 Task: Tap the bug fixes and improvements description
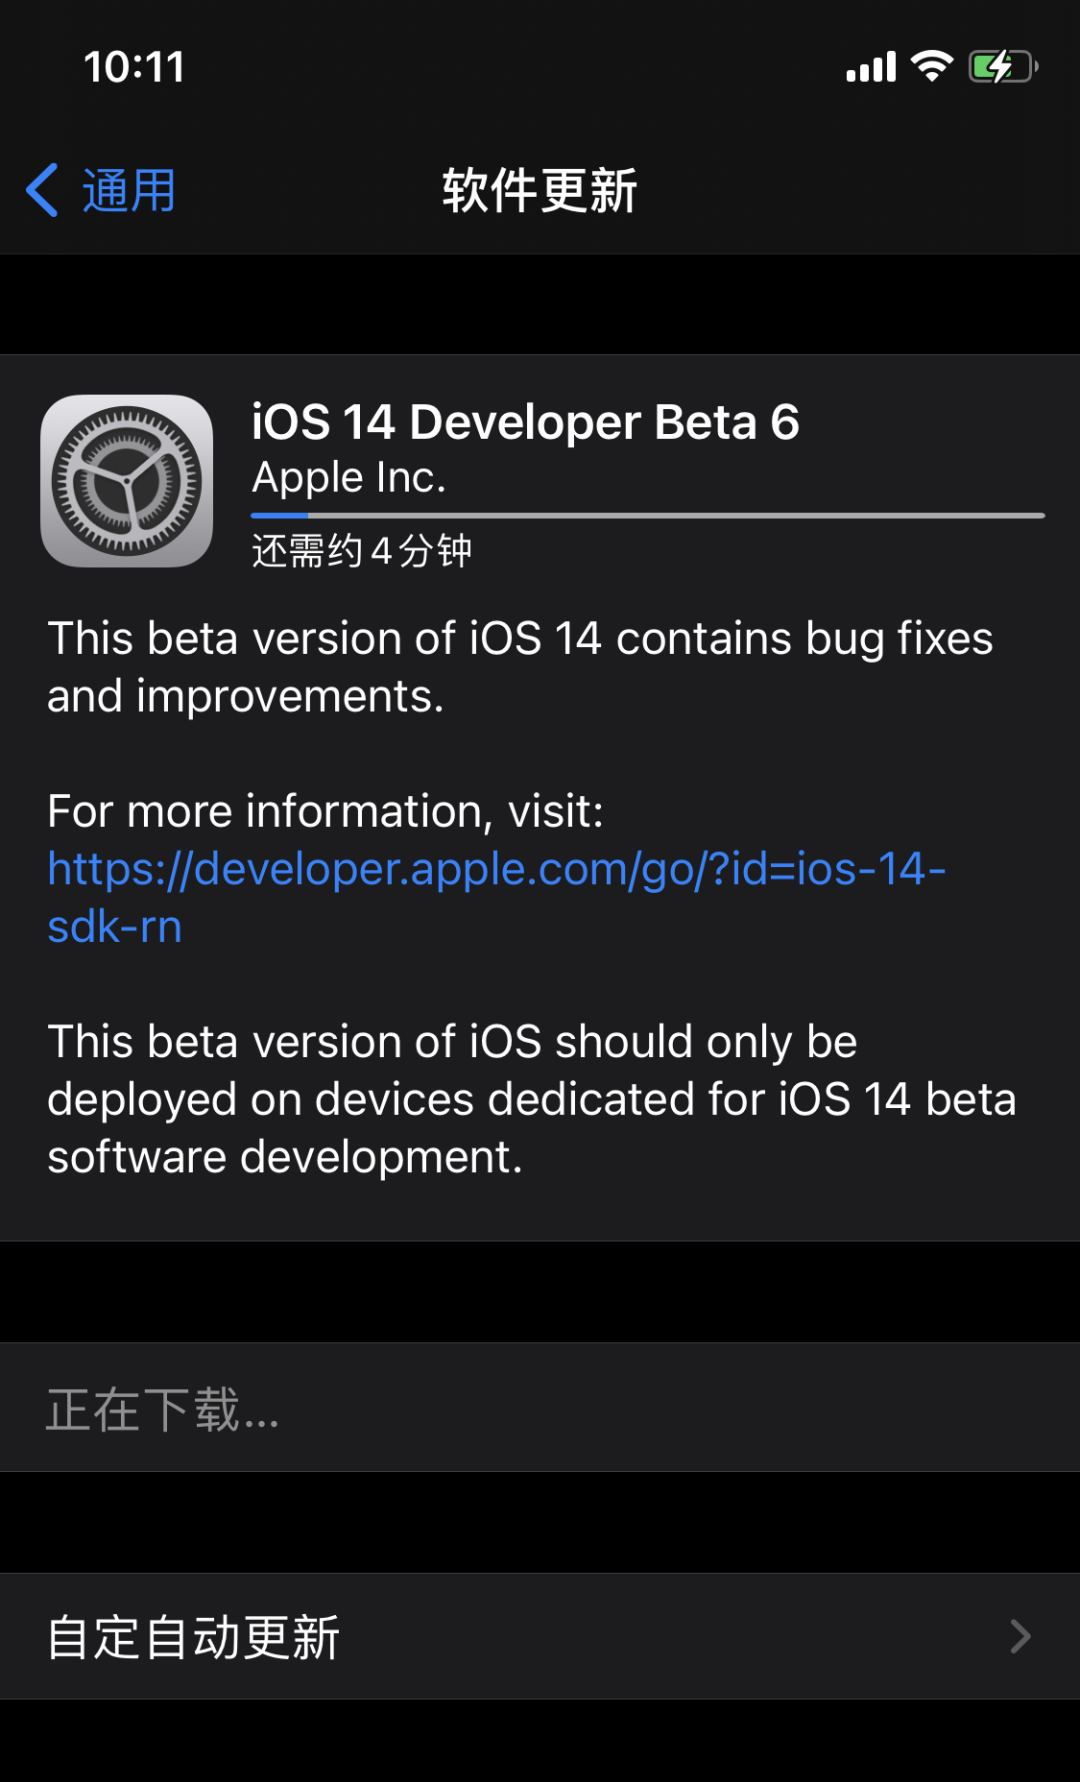click(519, 667)
